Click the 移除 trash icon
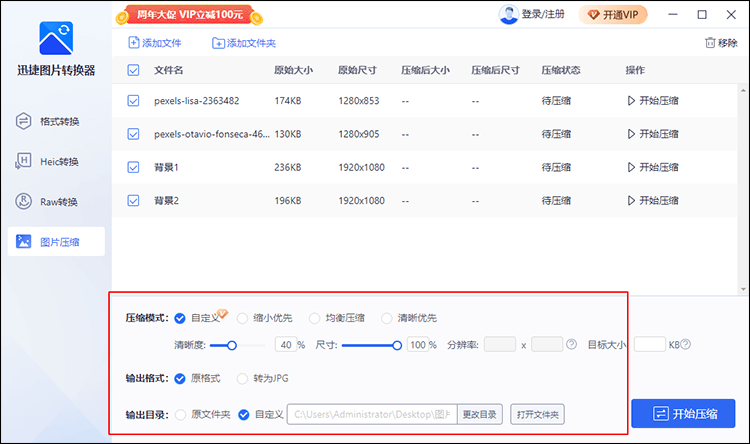 [710, 43]
